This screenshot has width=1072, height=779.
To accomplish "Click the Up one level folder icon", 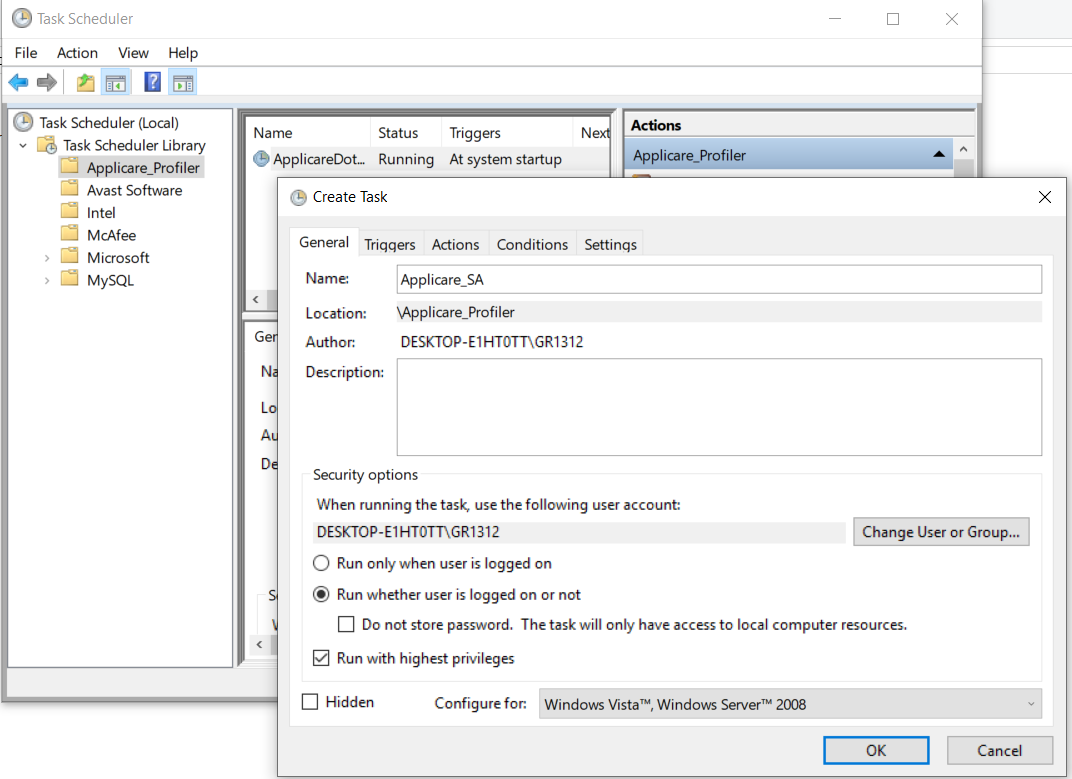I will [x=86, y=83].
